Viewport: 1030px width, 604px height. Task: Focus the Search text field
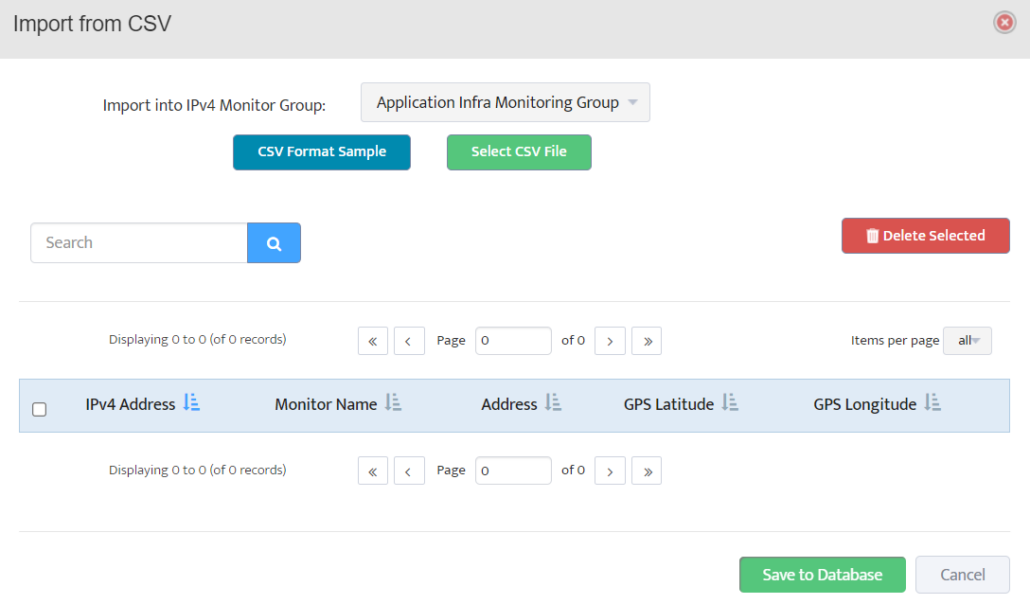[x=139, y=243]
